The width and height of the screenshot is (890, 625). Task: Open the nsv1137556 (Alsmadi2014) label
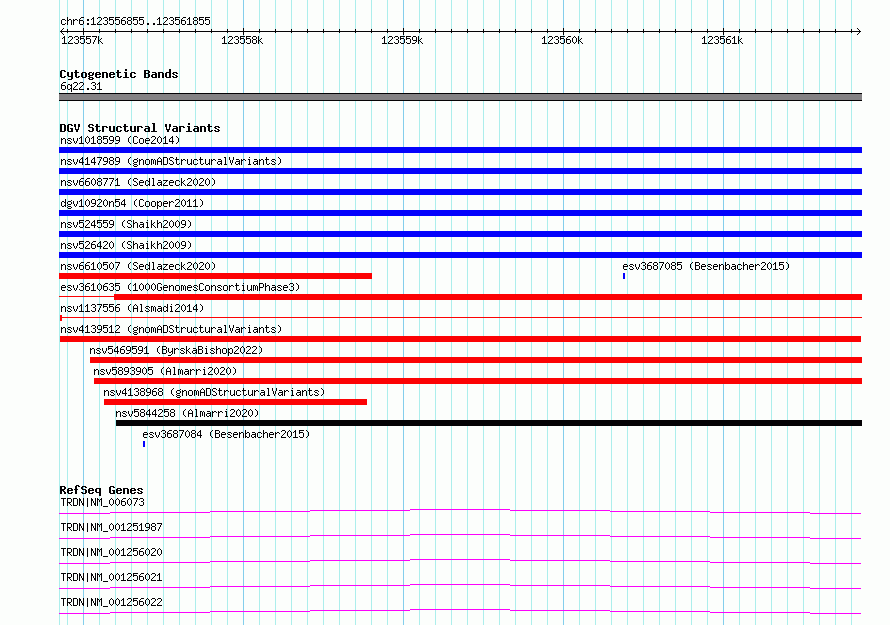(x=132, y=308)
